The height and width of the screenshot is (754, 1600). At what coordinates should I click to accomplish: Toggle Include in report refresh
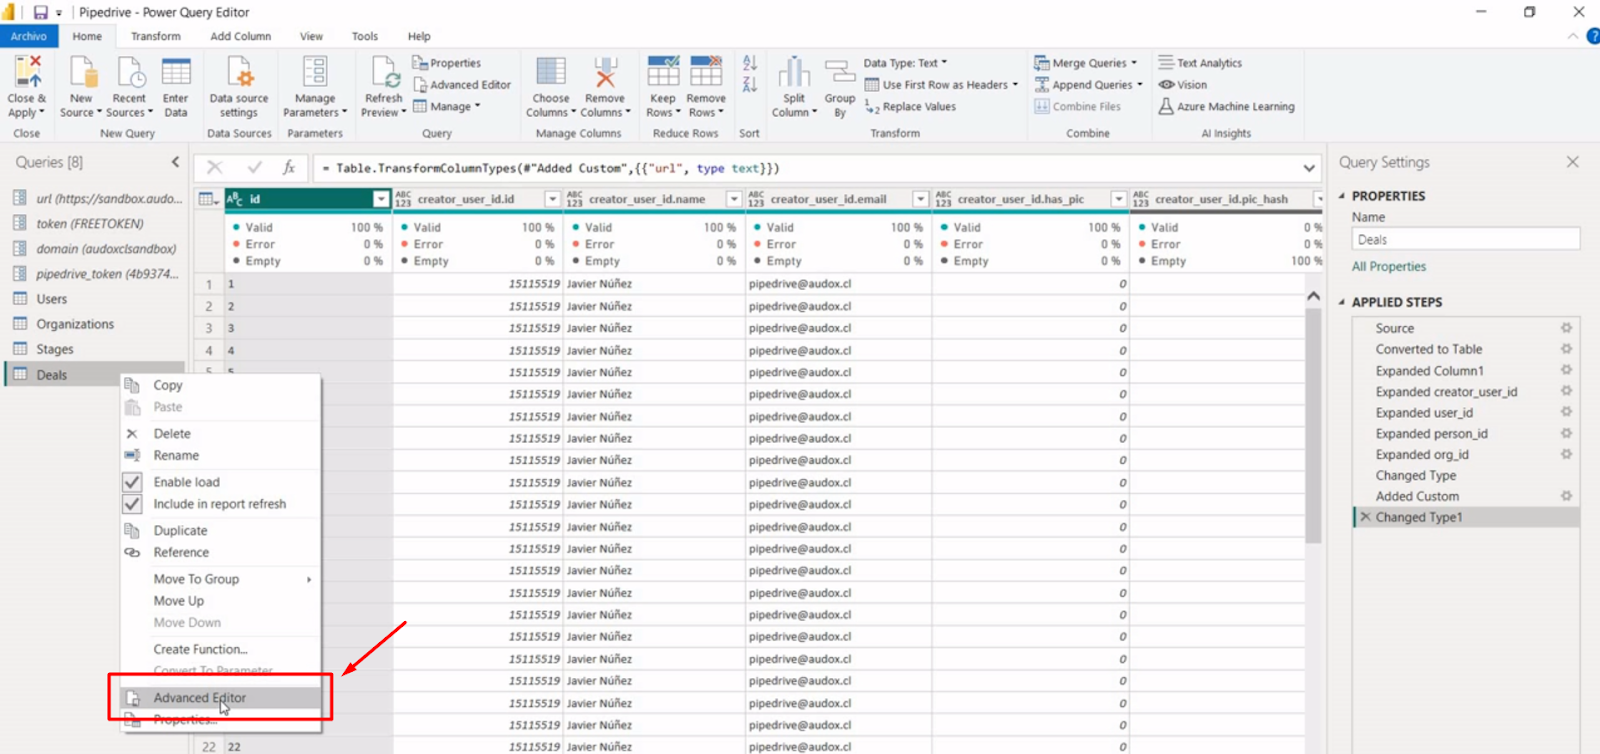[x=132, y=504]
